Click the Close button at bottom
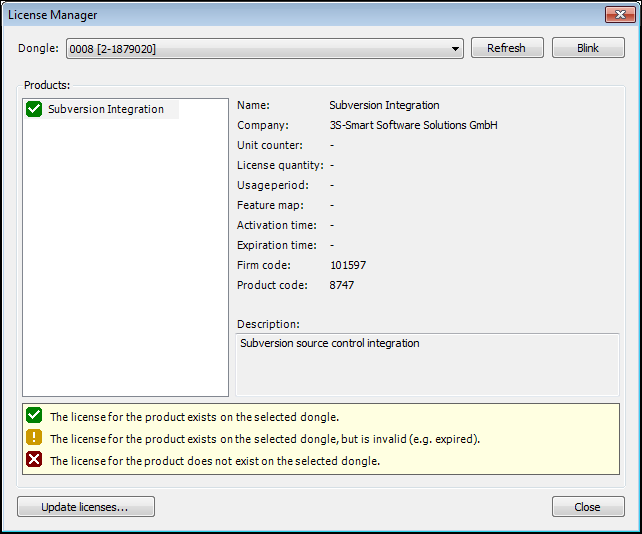 [588, 507]
